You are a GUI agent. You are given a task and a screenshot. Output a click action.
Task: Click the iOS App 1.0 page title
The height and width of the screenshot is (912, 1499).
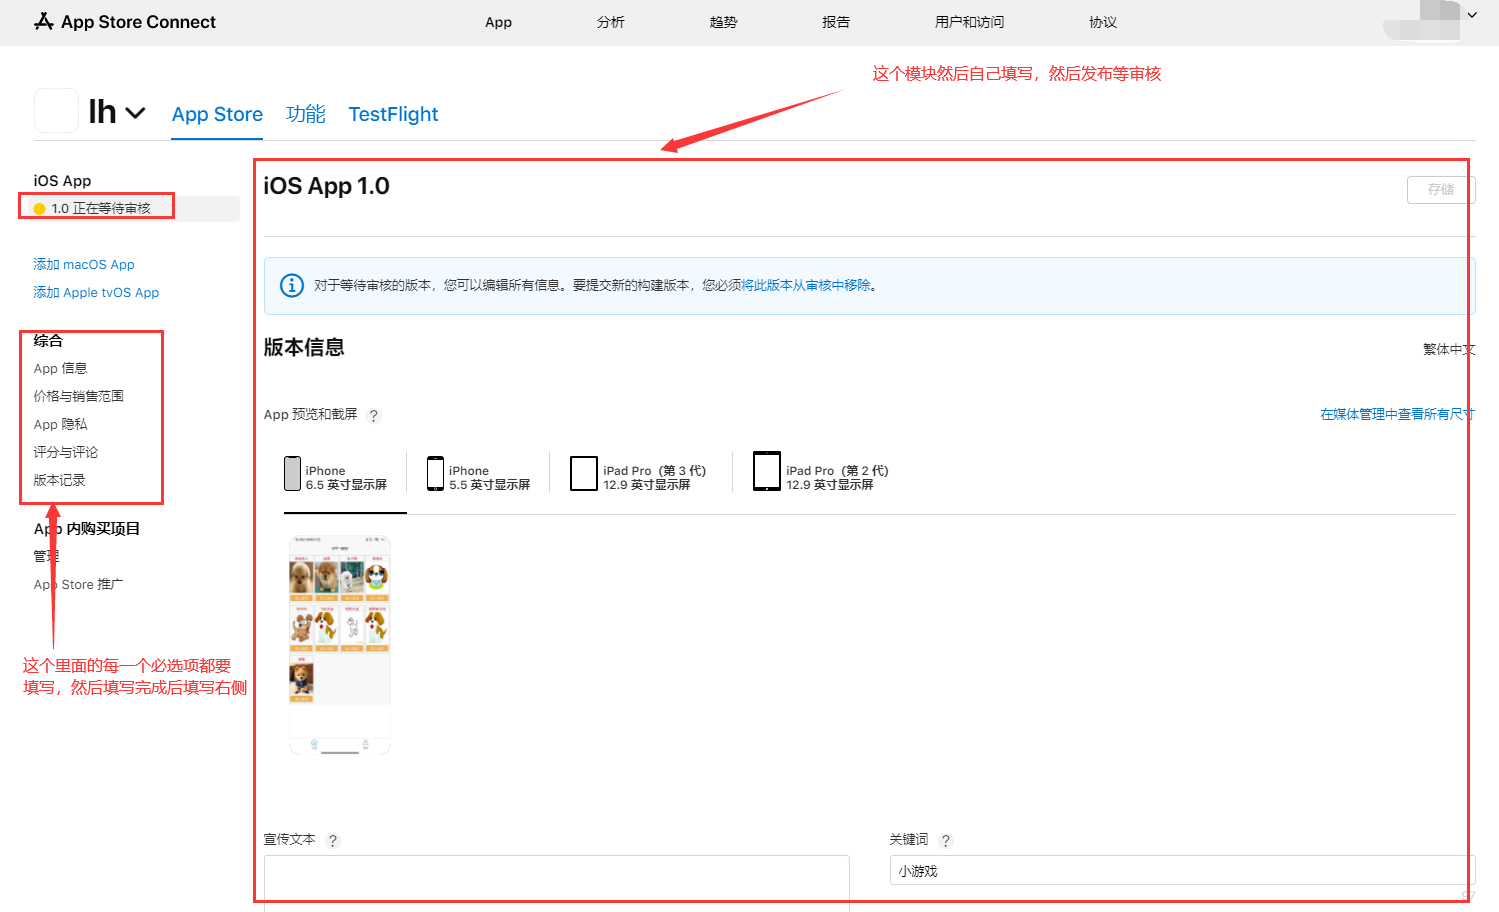click(x=326, y=186)
